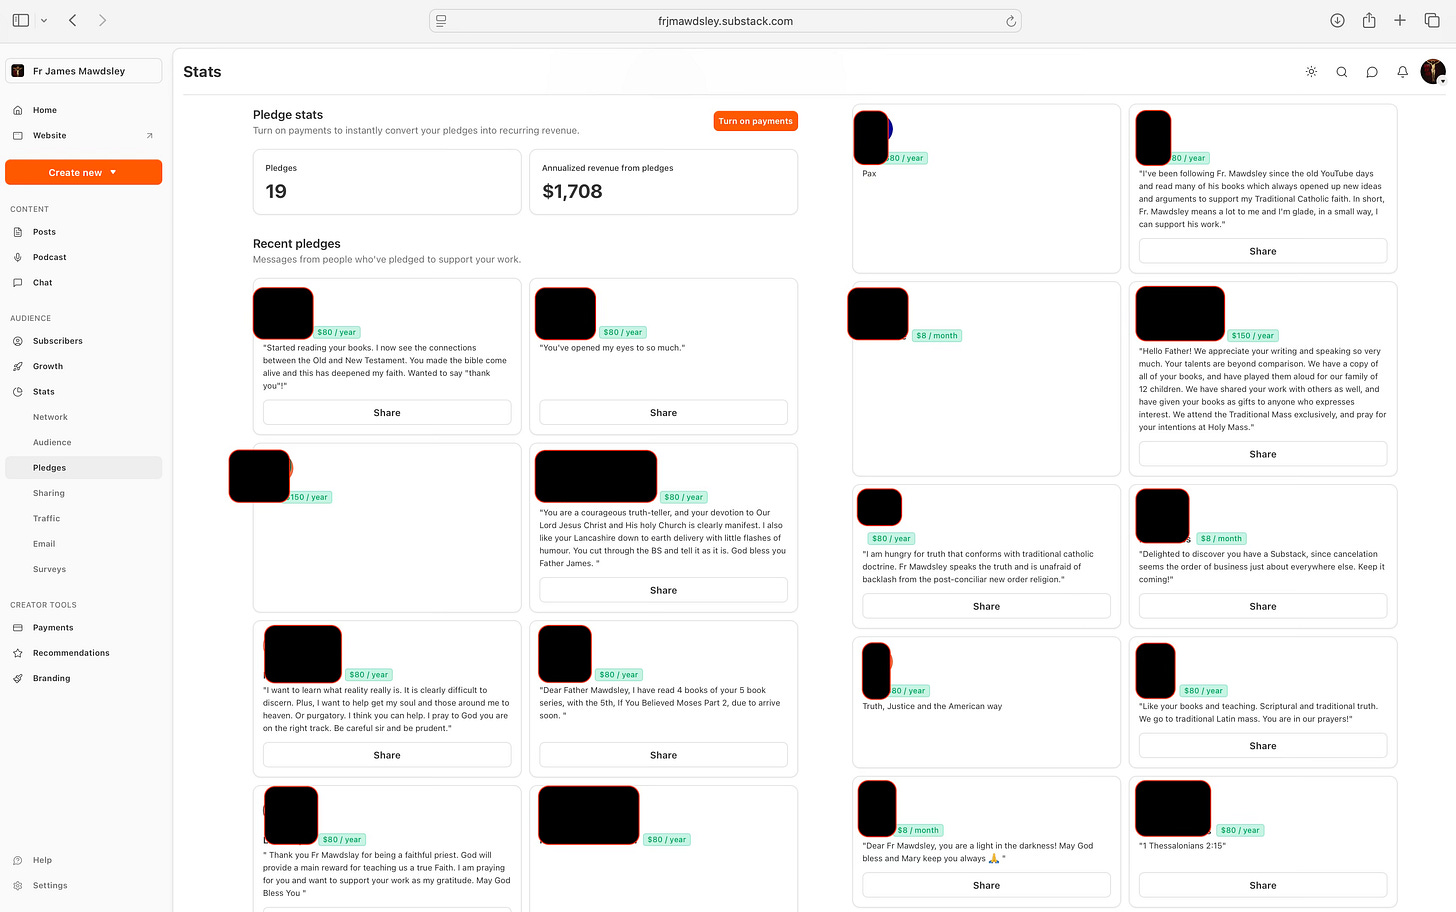Go back with the browser arrow
The height and width of the screenshot is (912, 1456).
pyautogui.click(x=72, y=20)
